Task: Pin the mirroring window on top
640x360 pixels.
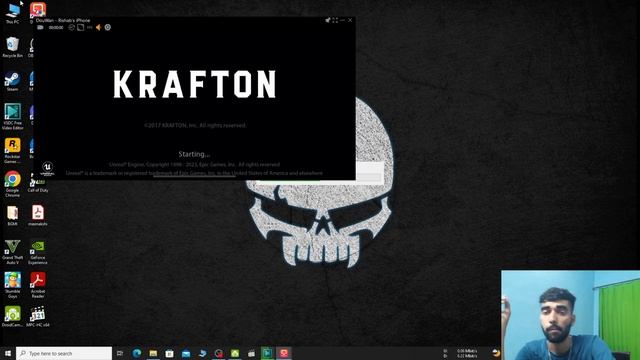Action: [327, 20]
